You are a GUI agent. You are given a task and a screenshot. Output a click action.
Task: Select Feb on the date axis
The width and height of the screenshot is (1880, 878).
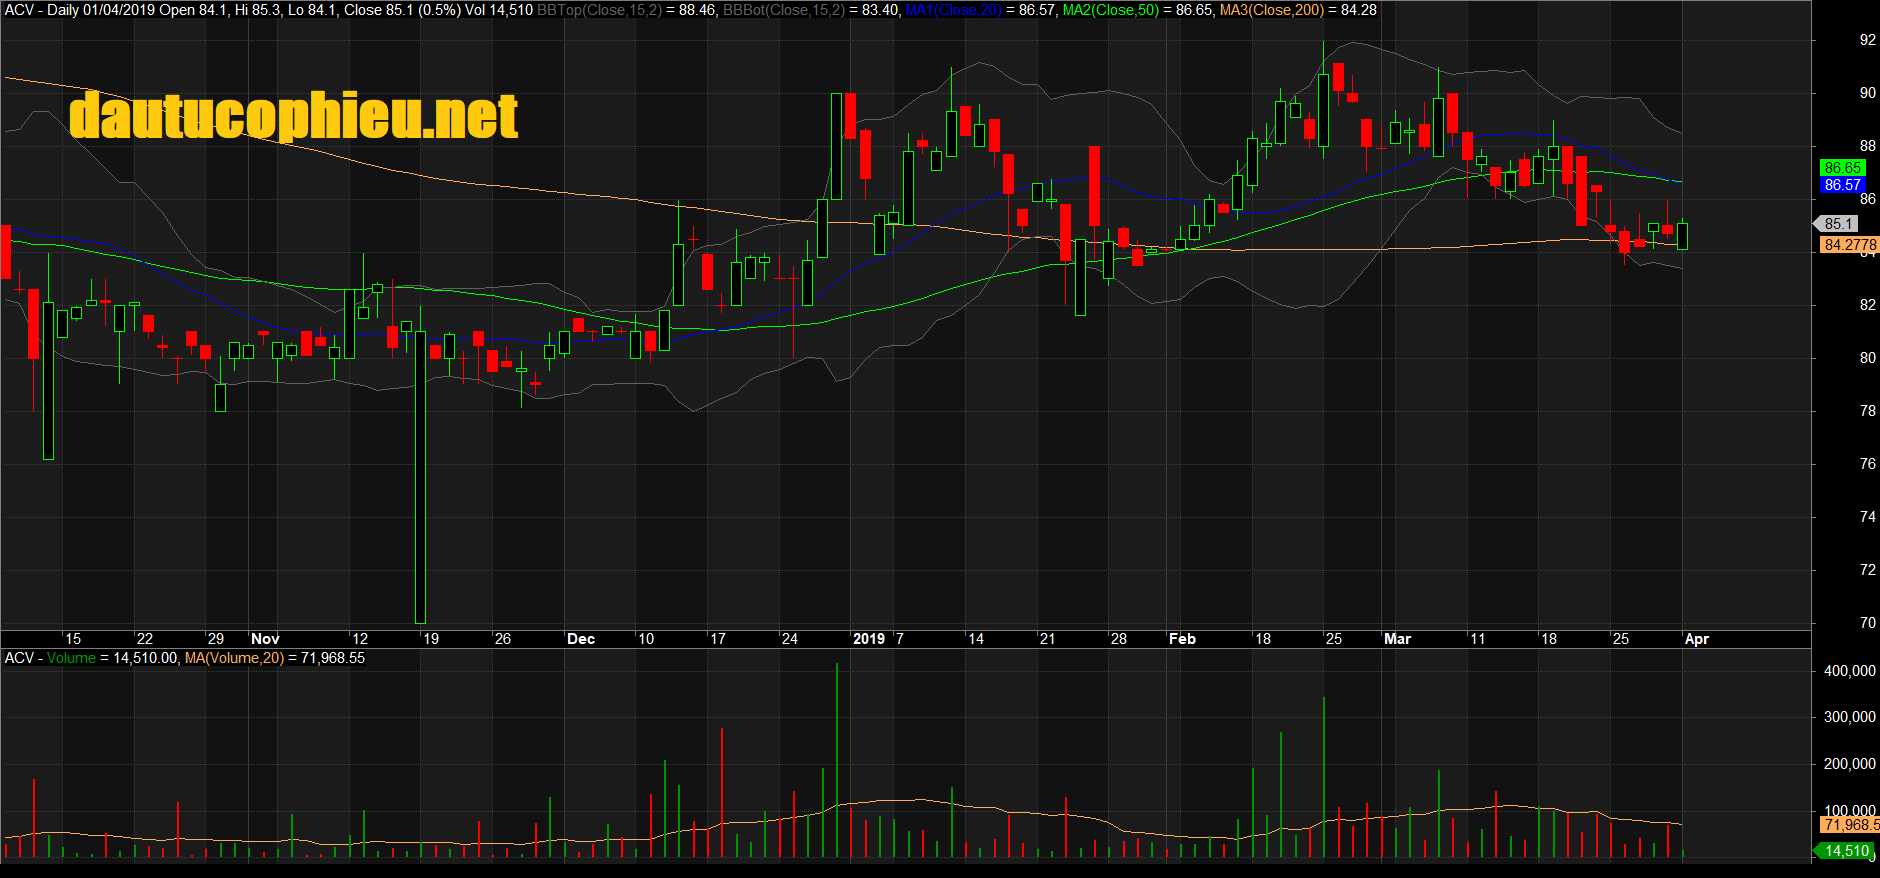1182,639
